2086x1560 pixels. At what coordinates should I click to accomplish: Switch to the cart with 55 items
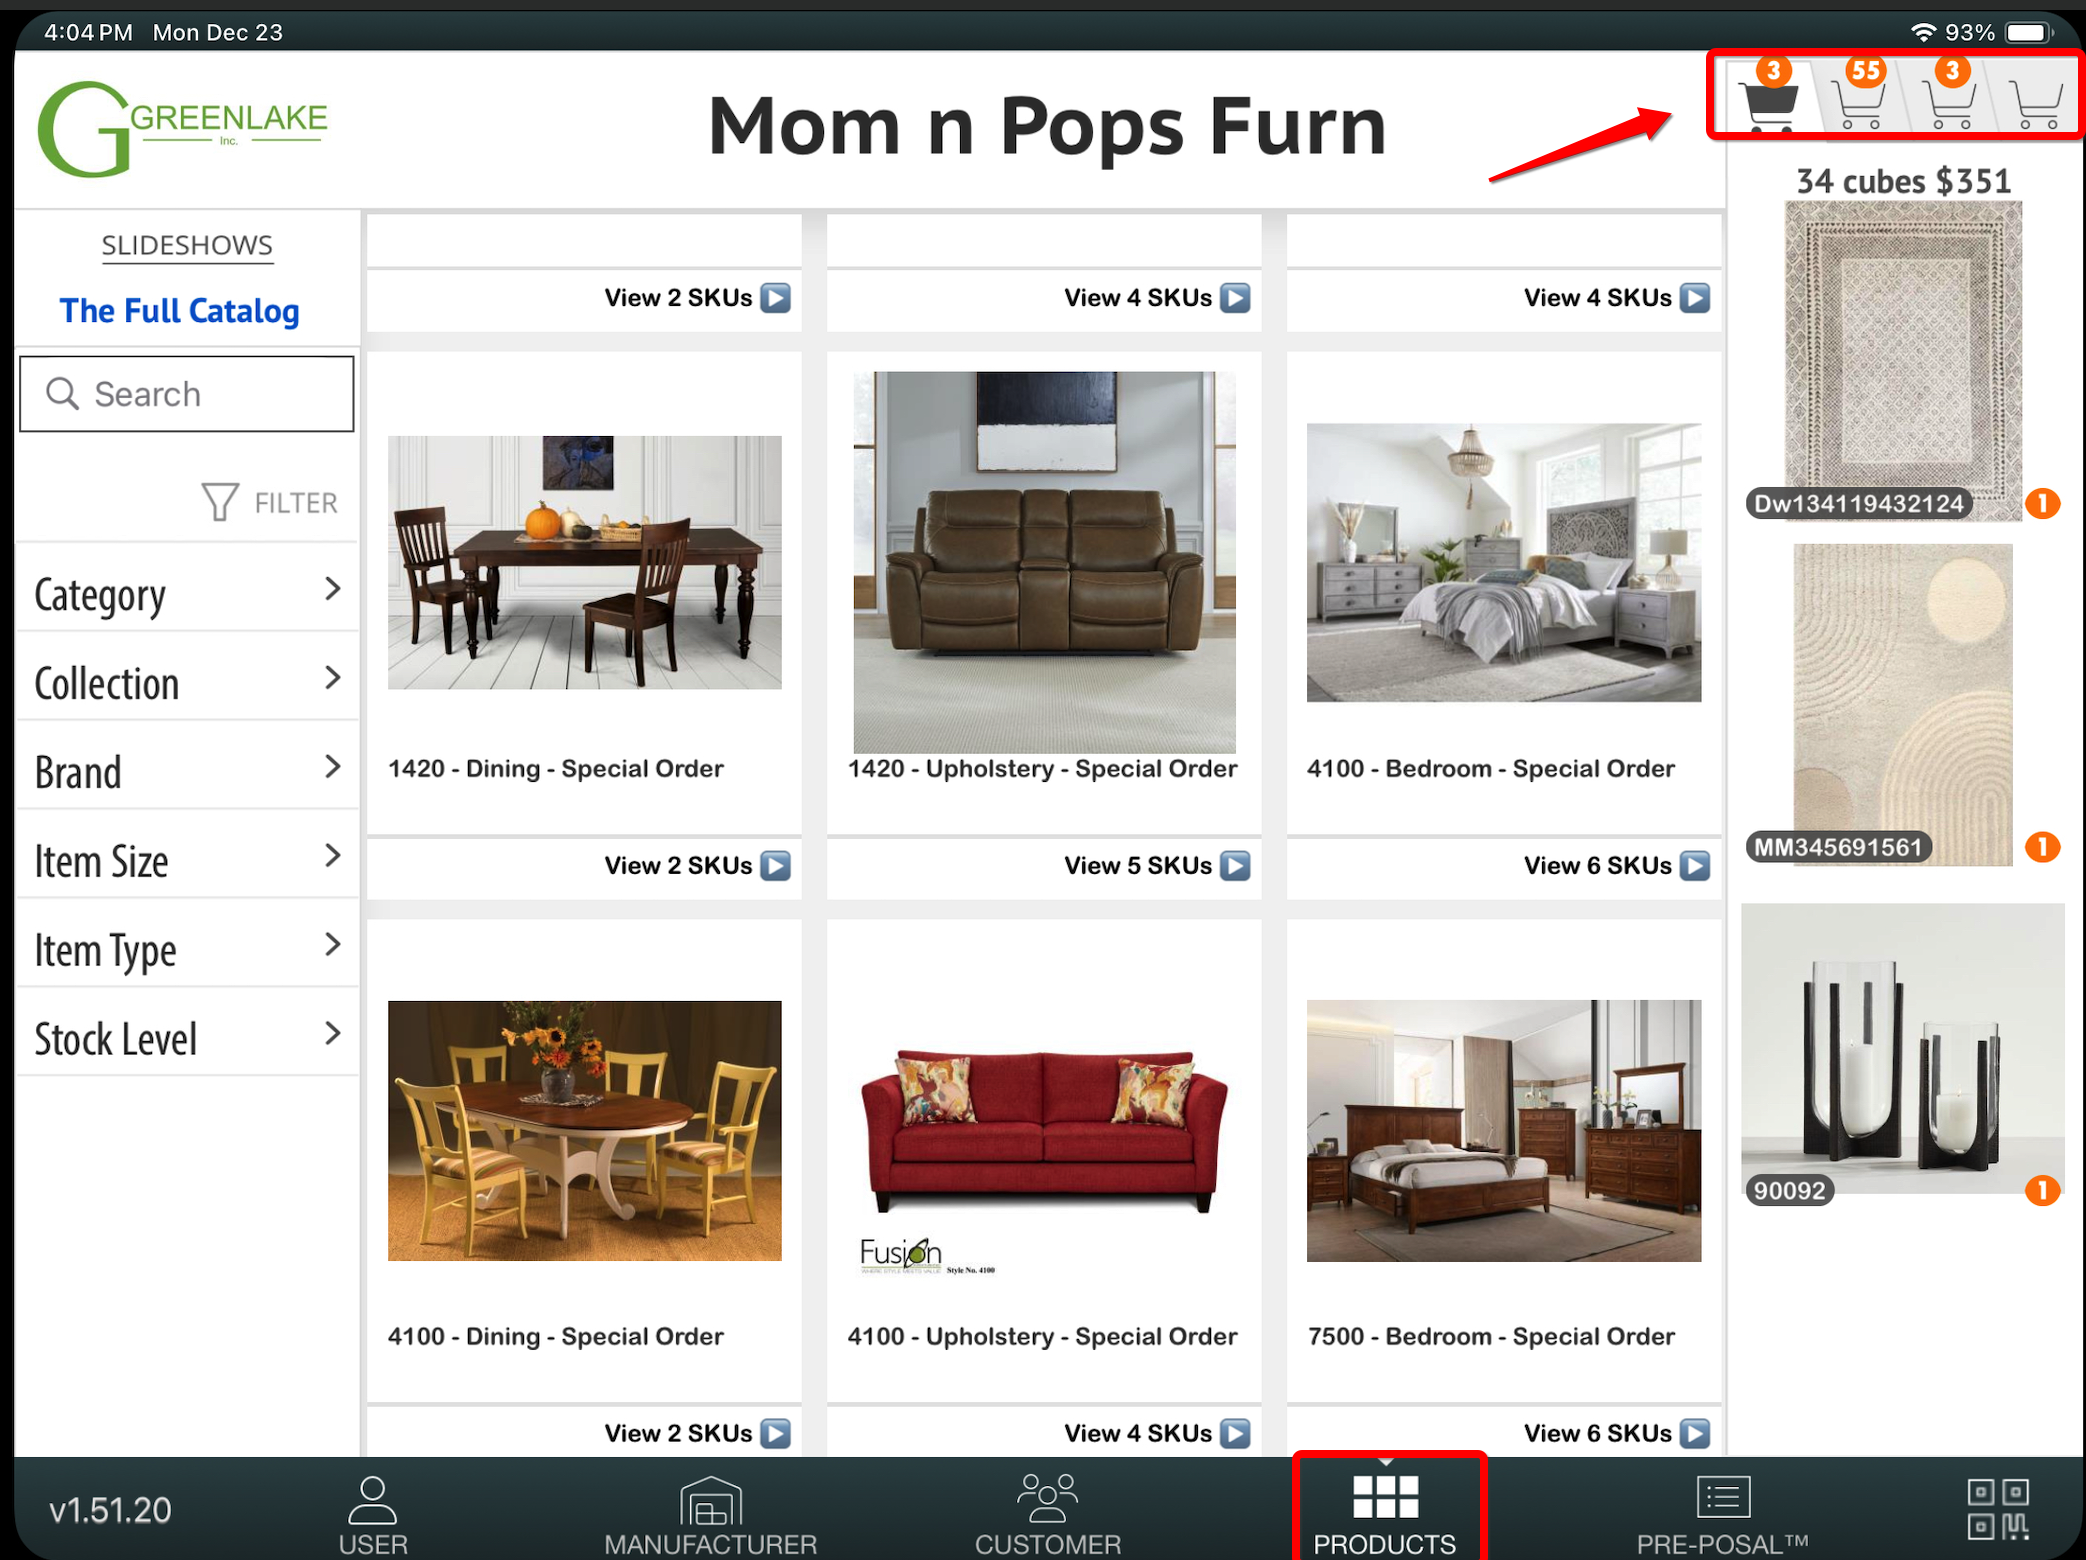(1858, 103)
